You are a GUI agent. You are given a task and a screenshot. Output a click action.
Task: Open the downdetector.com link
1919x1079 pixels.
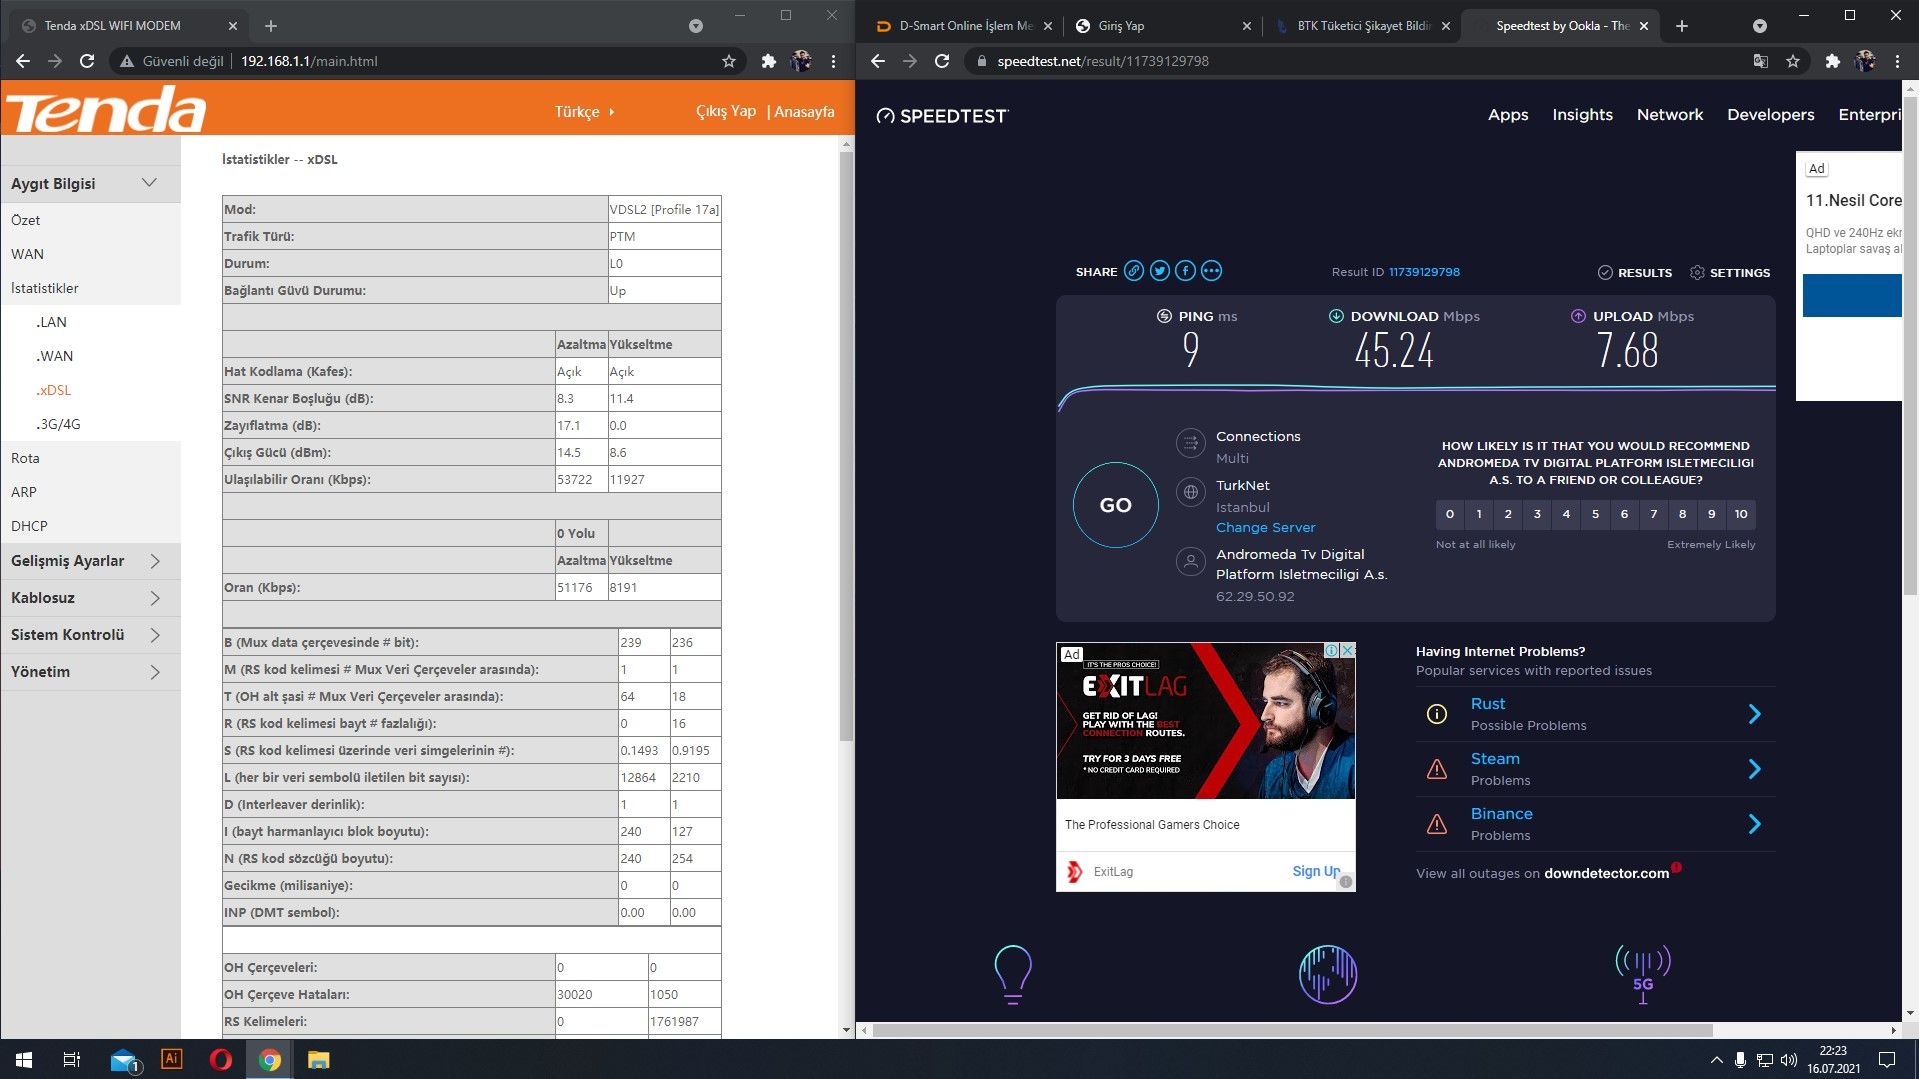coord(1606,873)
